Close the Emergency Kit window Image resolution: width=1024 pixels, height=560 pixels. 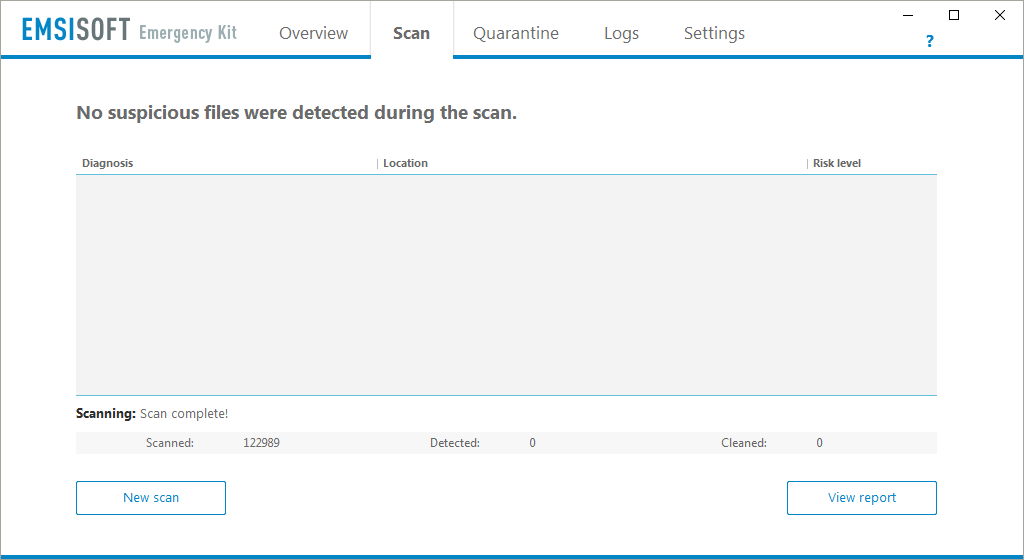1000,15
